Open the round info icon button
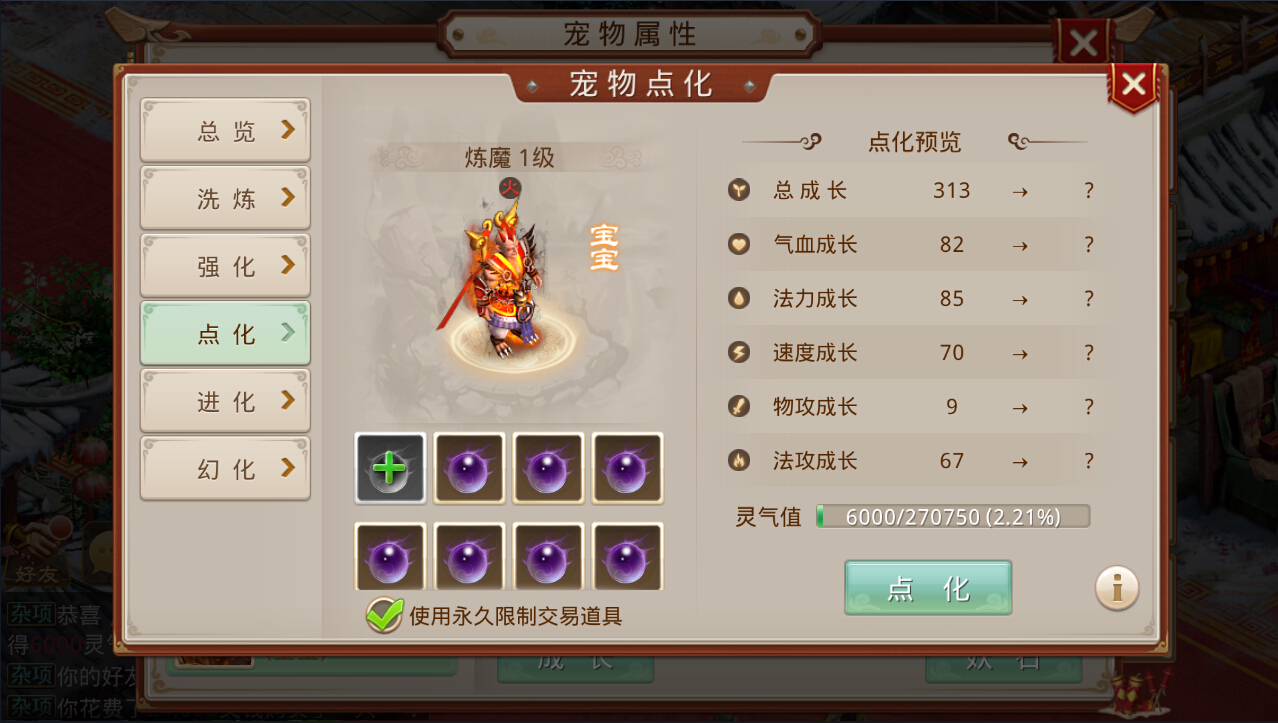The width and height of the screenshot is (1278, 723). click(1117, 588)
